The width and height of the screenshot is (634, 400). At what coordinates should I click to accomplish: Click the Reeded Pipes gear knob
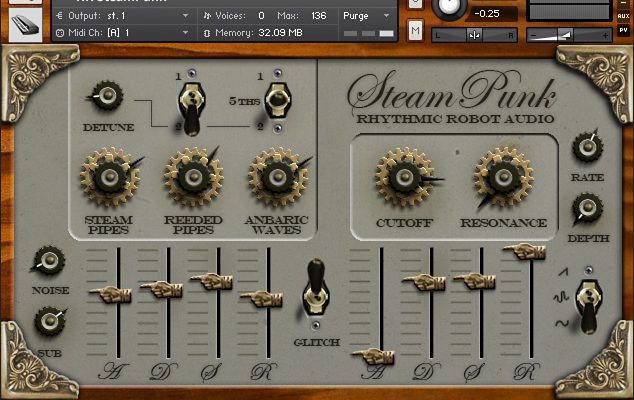[191, 176]
